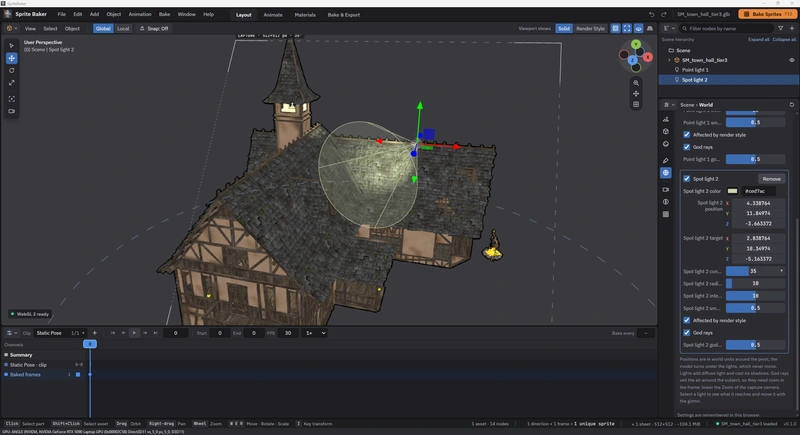The image size is (800, 435).
Task: Switch transform orientation to Global
Action: pos(103,29)
